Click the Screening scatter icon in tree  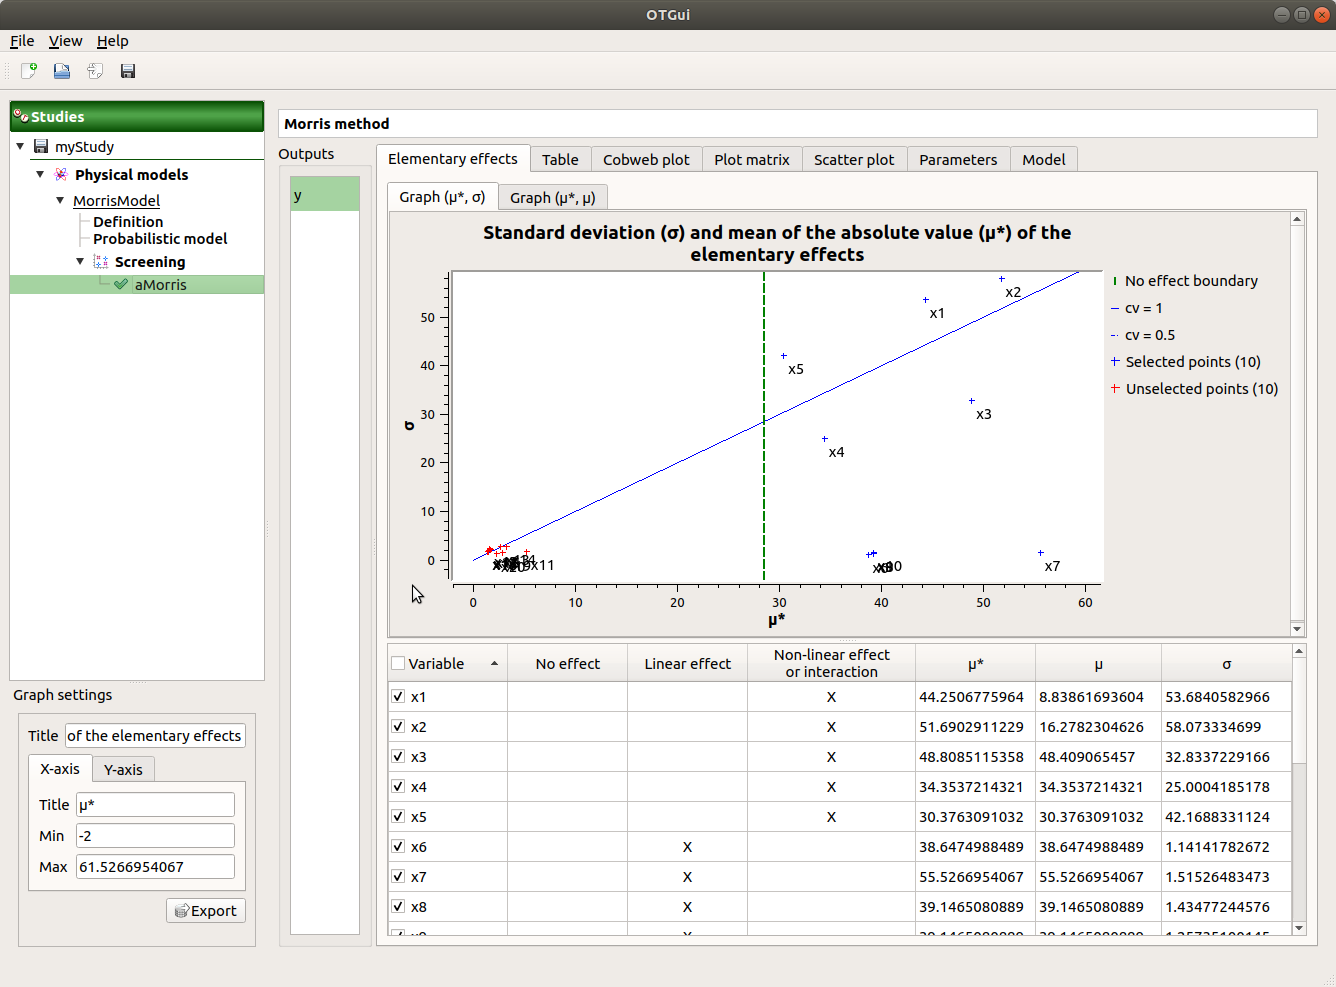pyautogui.click(x=101, y=262)
